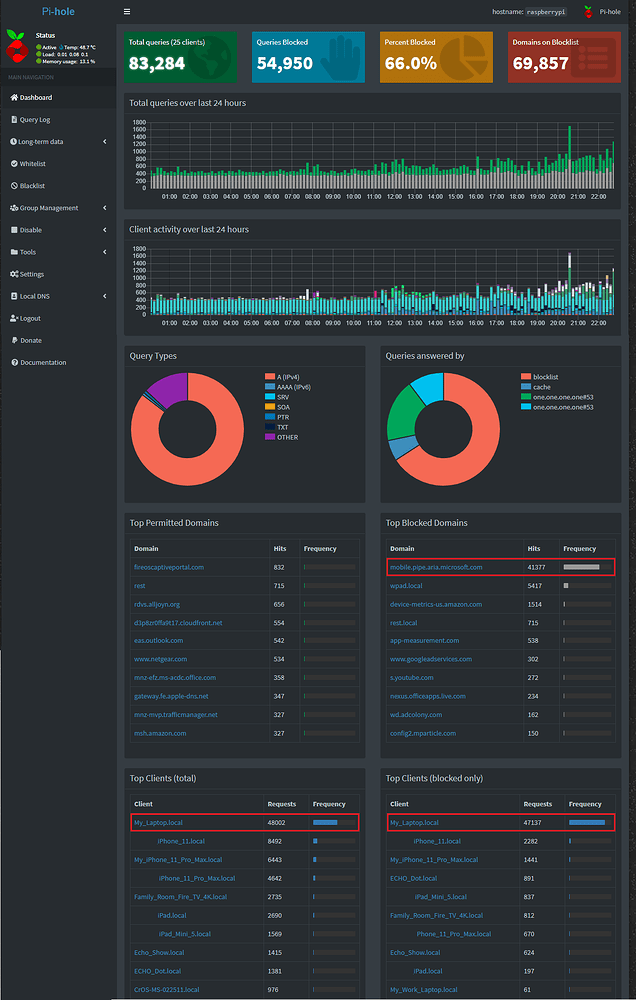
Task: Toggle the sidebar hamburger menu
Action: 127,11
